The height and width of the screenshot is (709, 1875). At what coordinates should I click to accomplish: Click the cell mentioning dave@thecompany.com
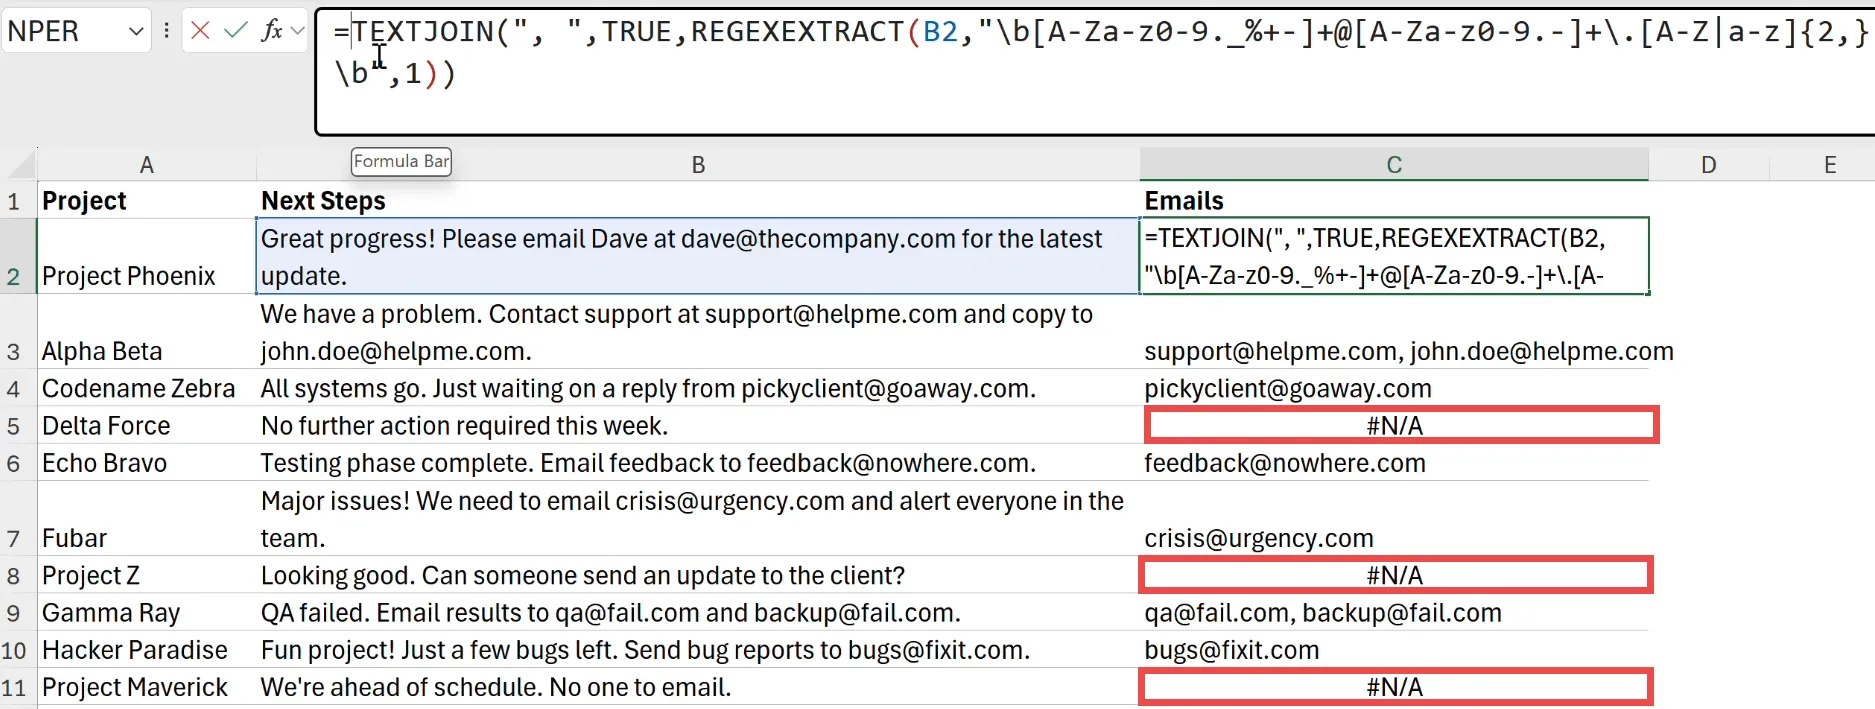click(x=698, y=257)
